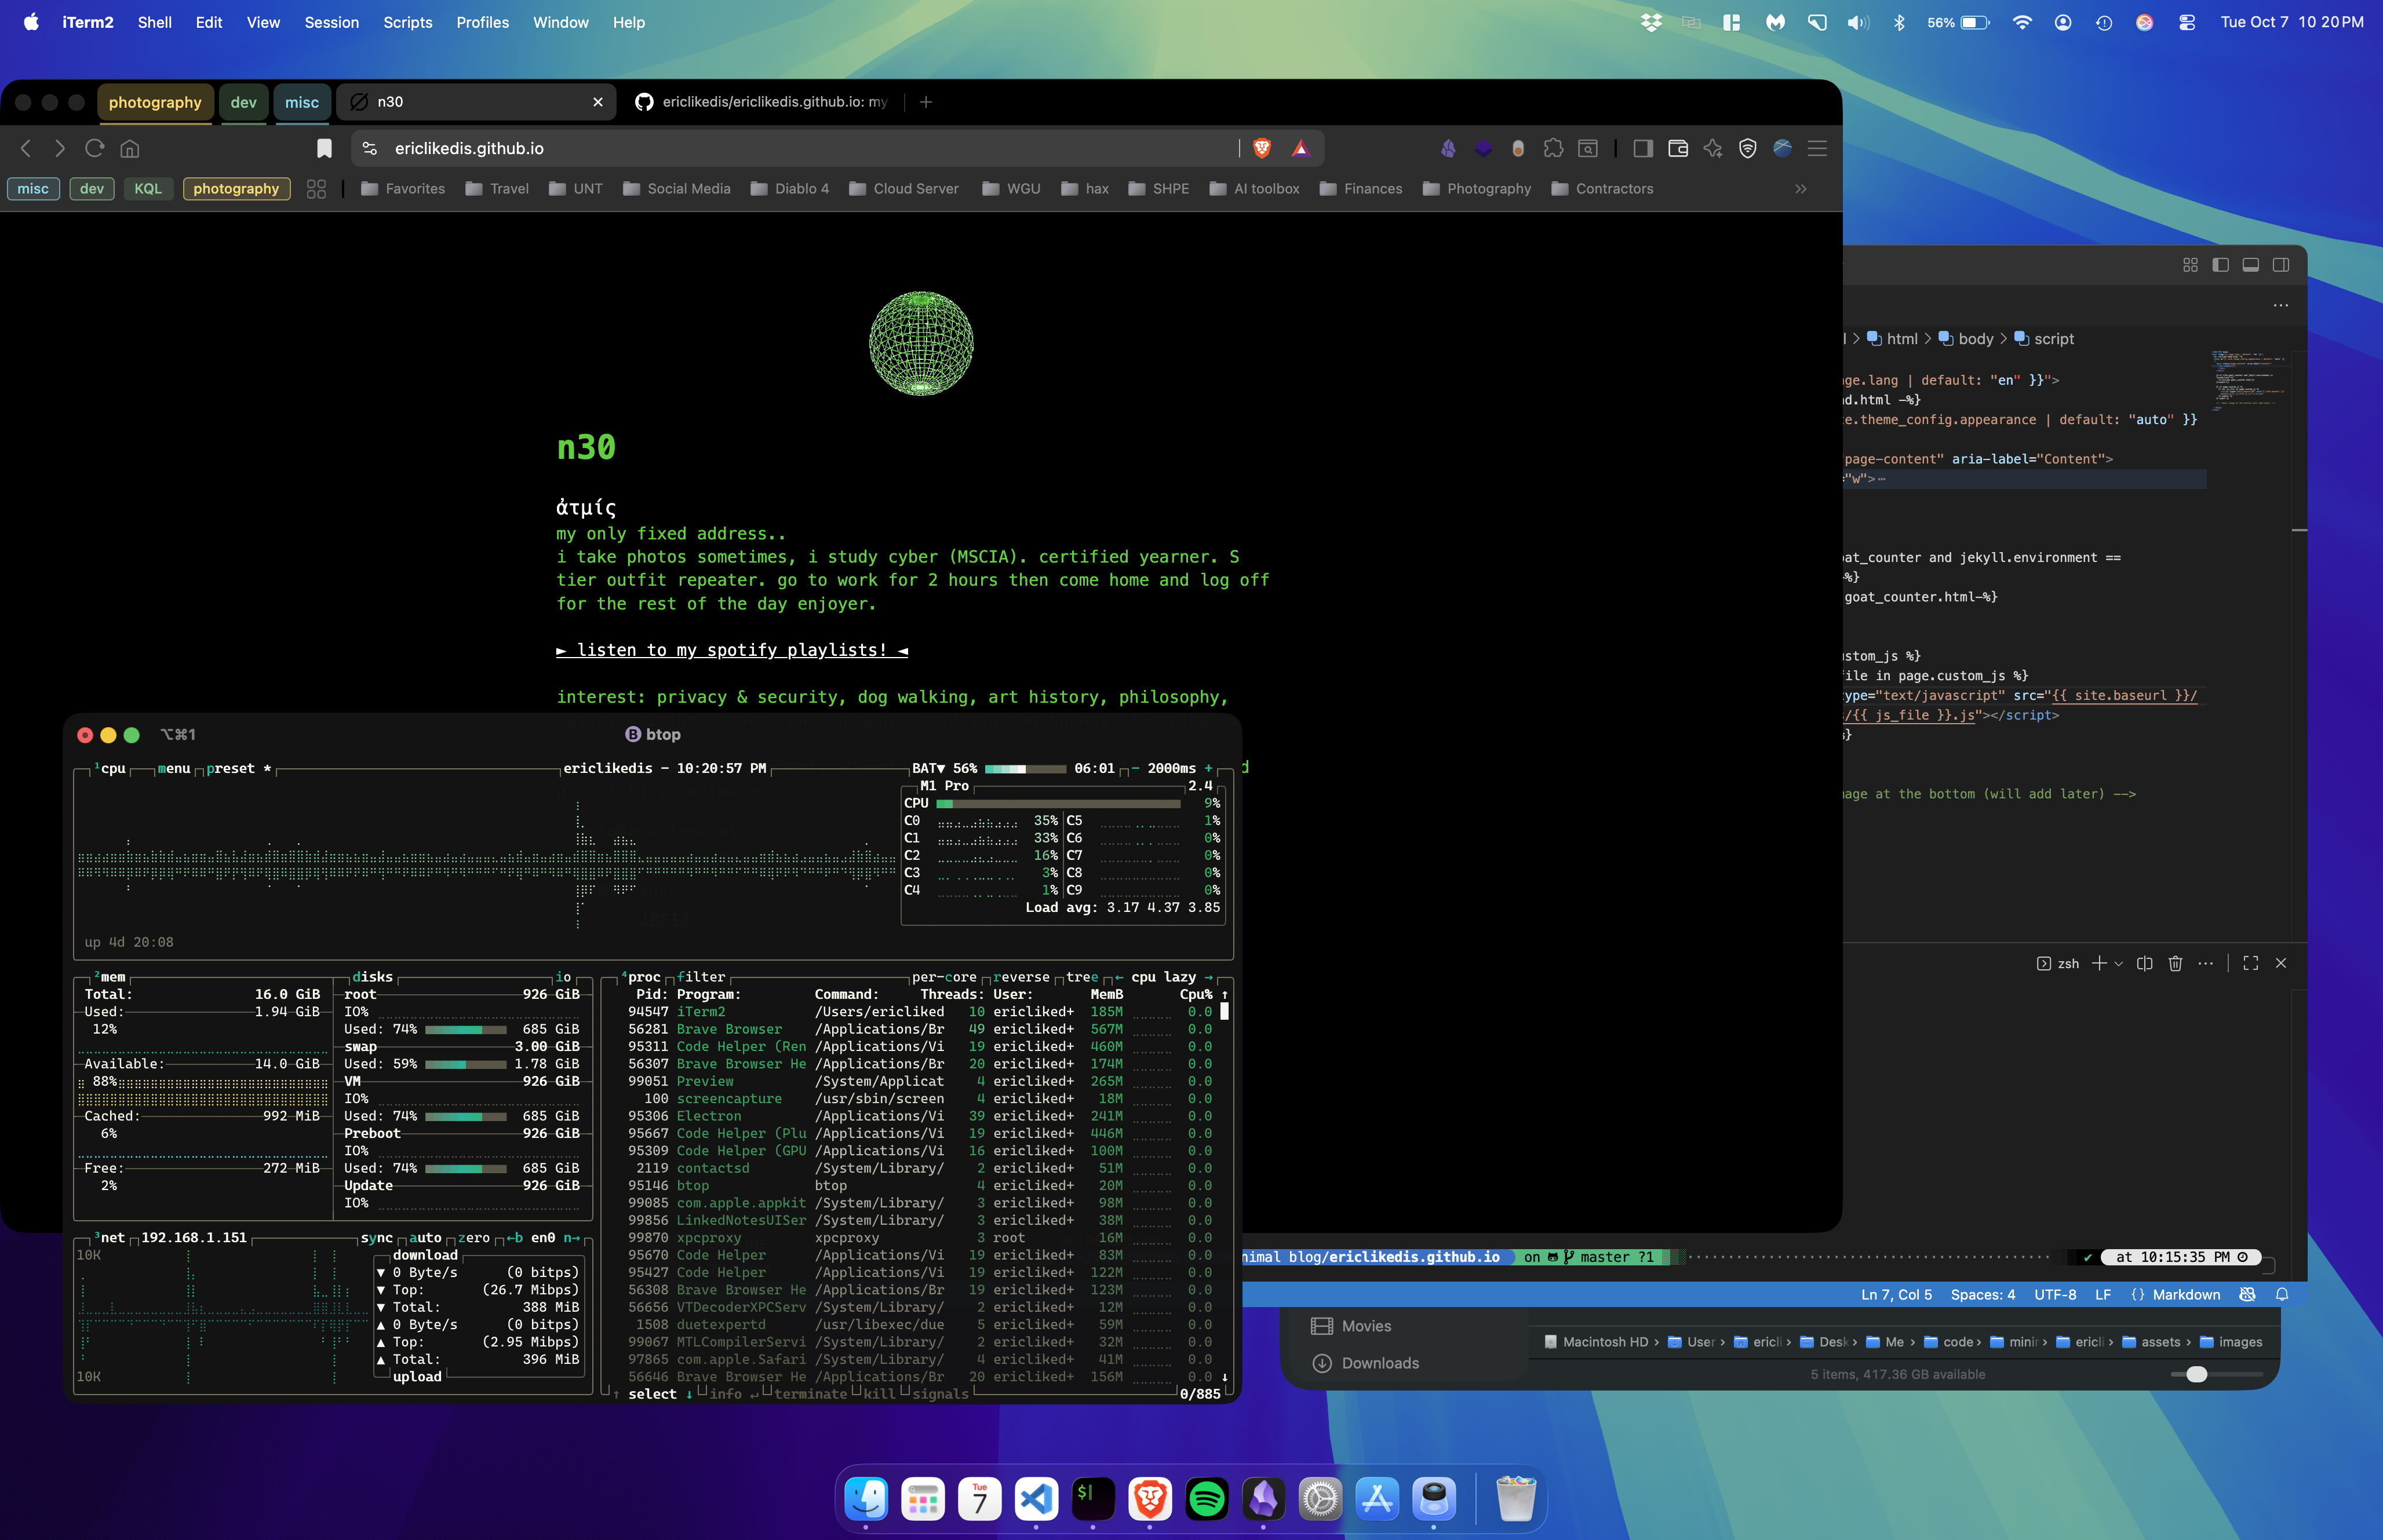Kill the zsh terminal with the trash icon
2383x1540 pixels.
[x=2175, y=963]
